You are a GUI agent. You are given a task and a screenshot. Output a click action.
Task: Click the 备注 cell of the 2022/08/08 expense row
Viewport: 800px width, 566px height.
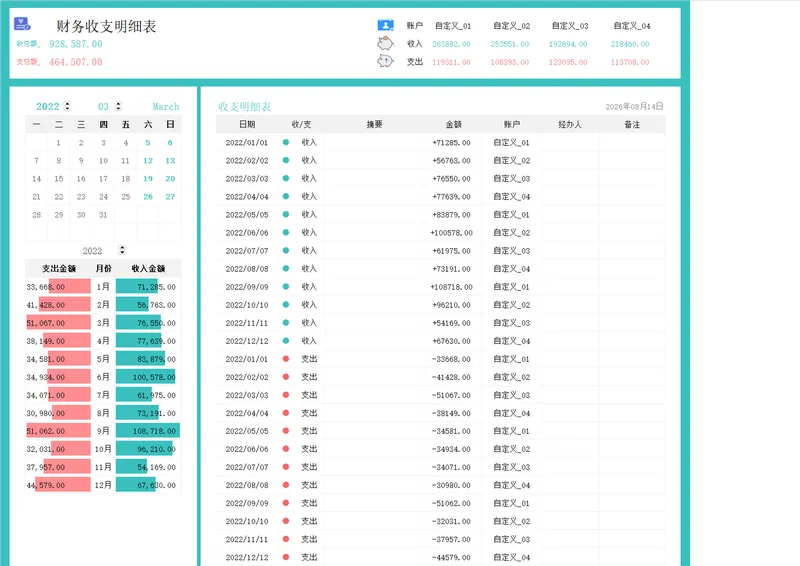click(632, 485)
